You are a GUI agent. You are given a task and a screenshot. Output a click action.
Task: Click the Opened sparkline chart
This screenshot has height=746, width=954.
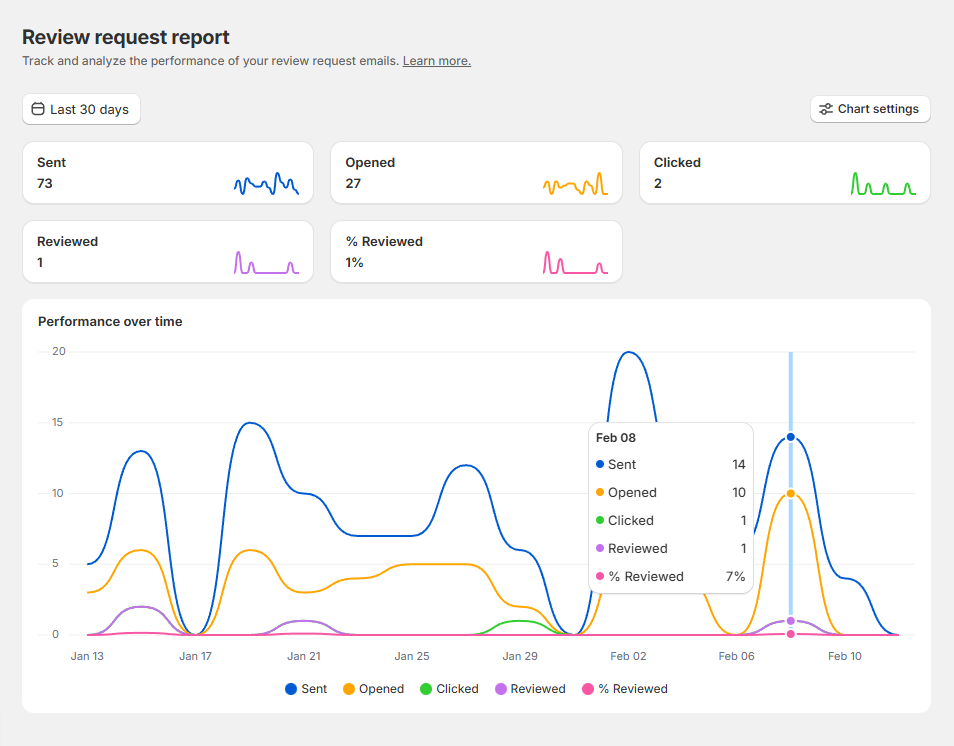575,184
